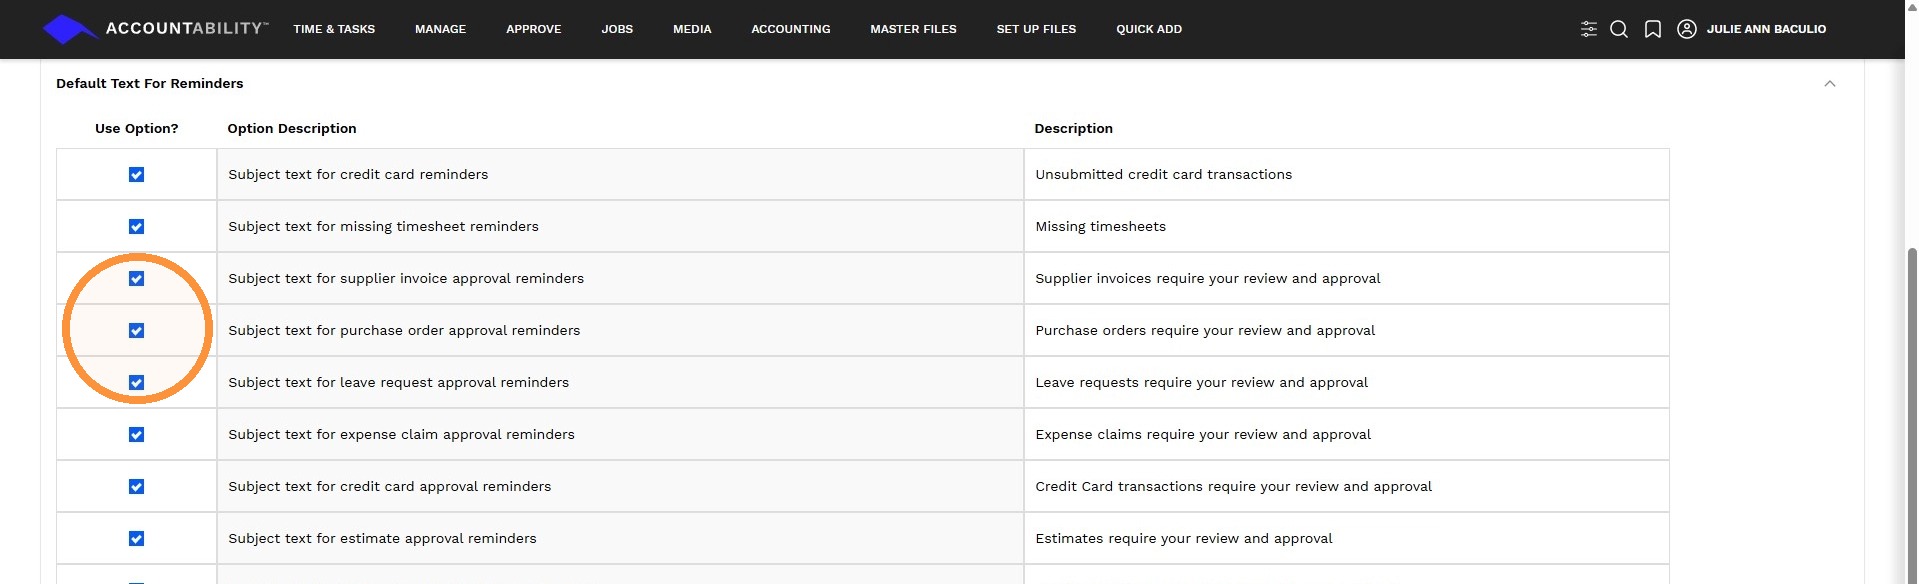Open the Media menu
This screenshot has width=1919, height=584.
click(692, 29)
